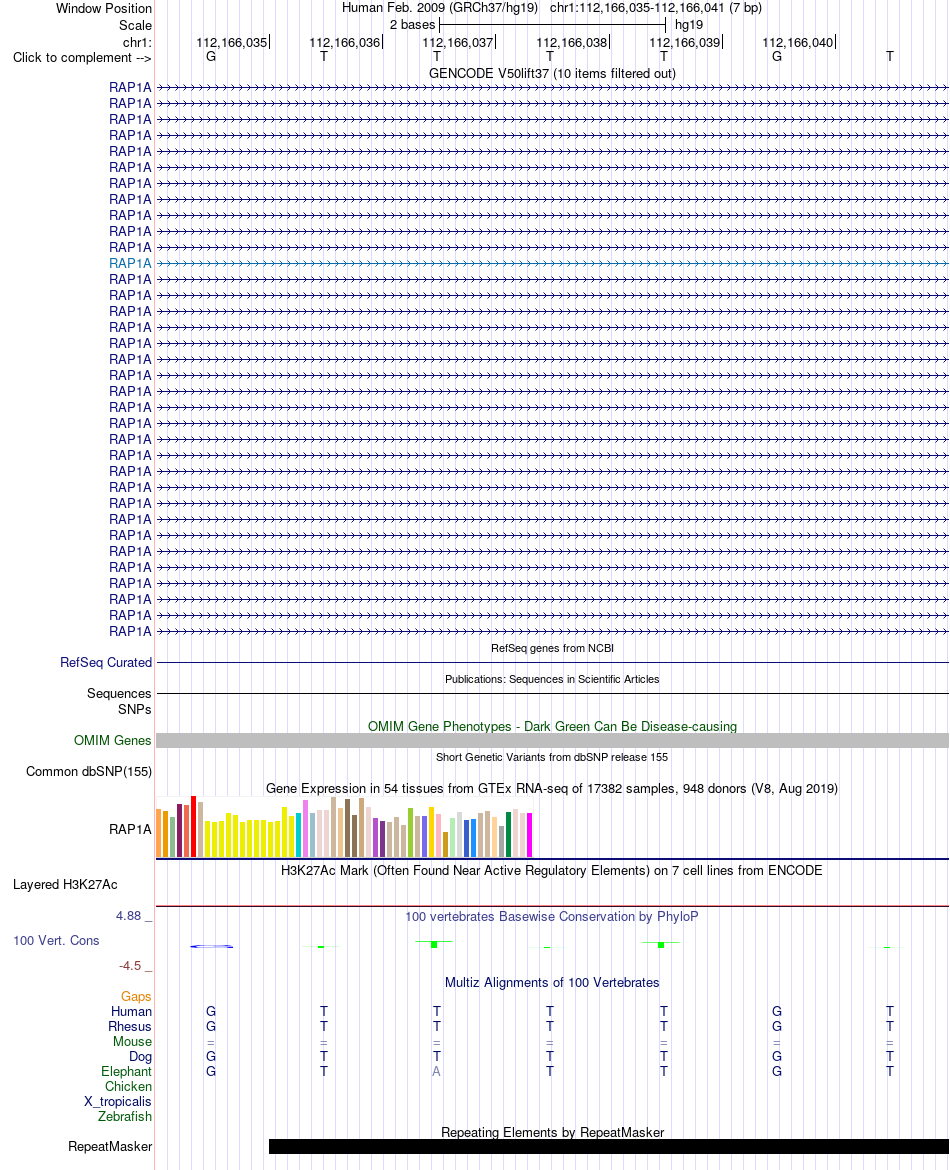Click the 100 Vert. Cons label
This screenshot has width=950, height=1170.
click(56, 941)
